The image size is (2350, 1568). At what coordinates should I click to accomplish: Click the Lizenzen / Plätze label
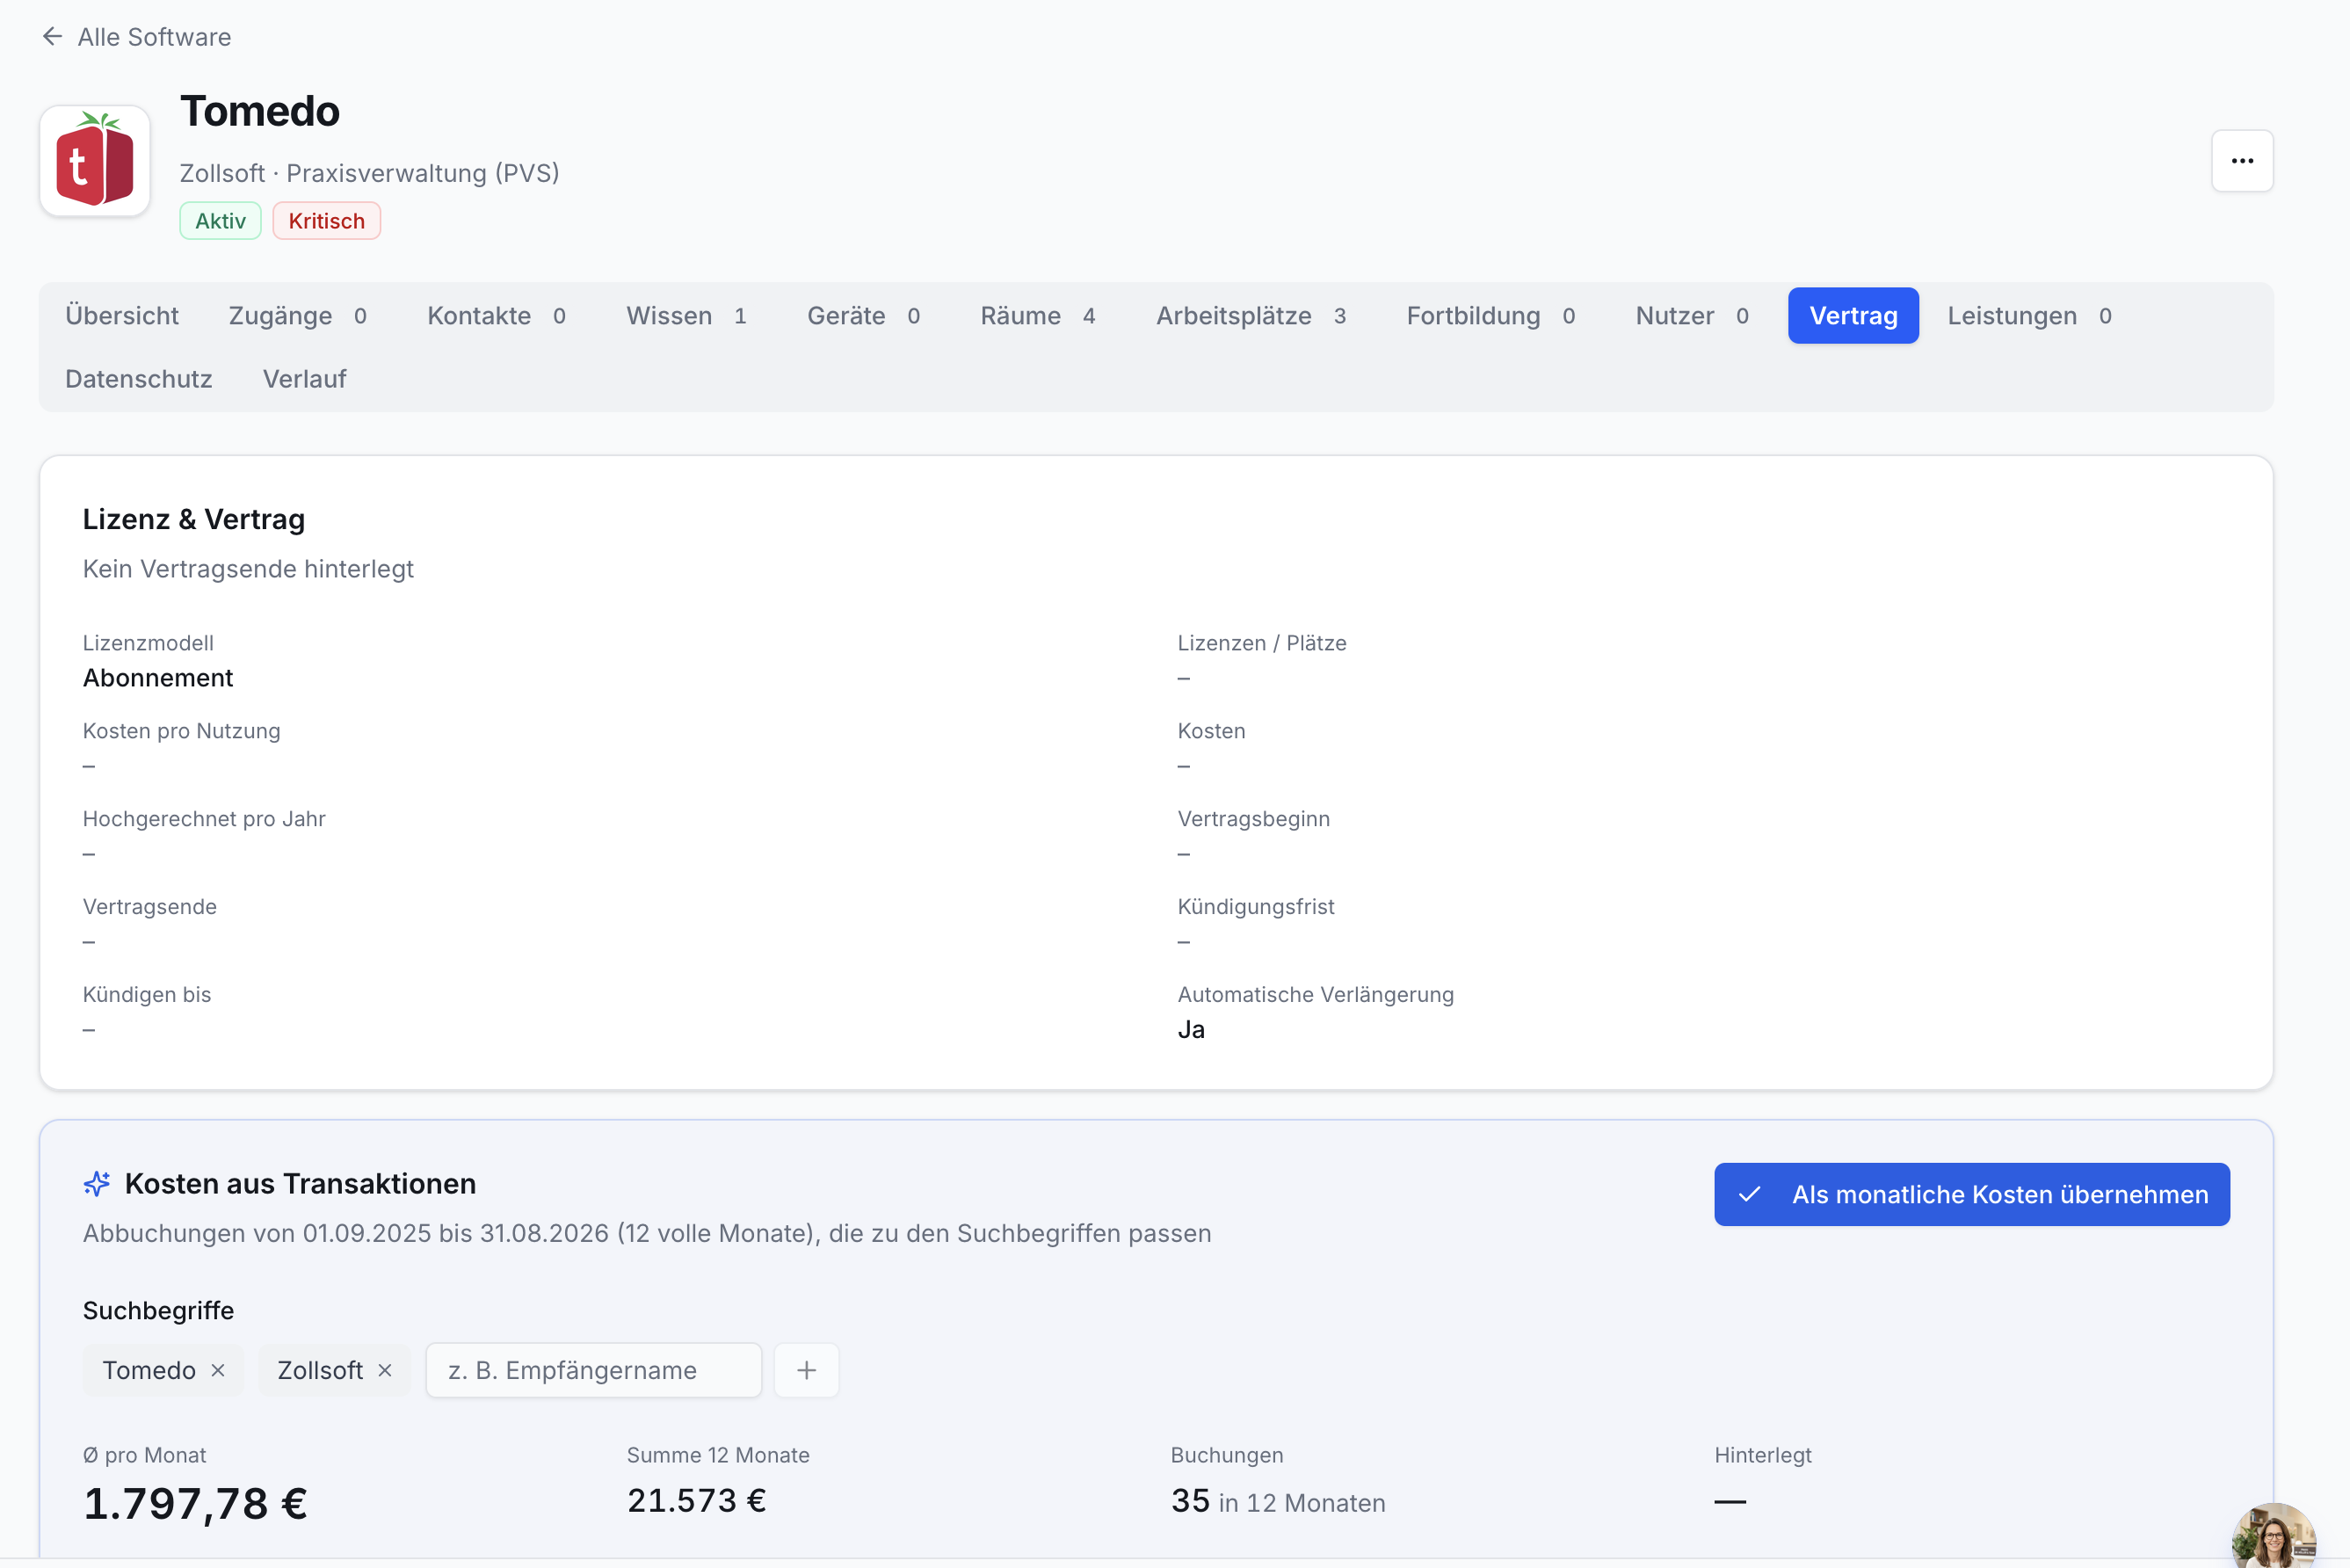1261,643
